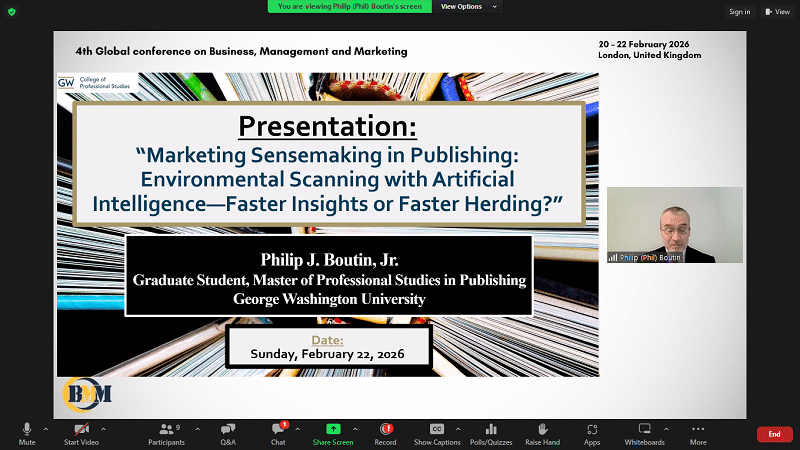Expand the video options arrow beside Start Video
The width and height of the screenshot is (800, 450).
pyautogui.click(x=103, y=428)
